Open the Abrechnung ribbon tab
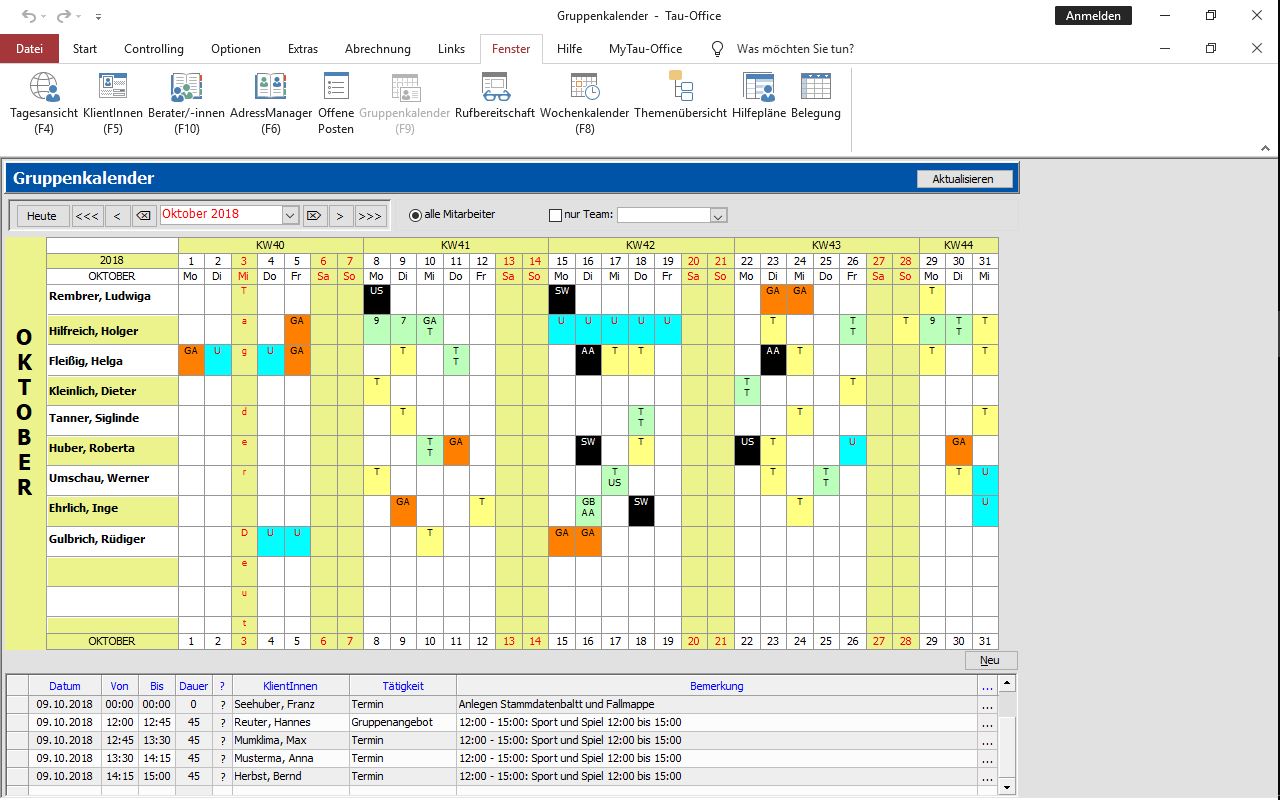 point(378,49)
